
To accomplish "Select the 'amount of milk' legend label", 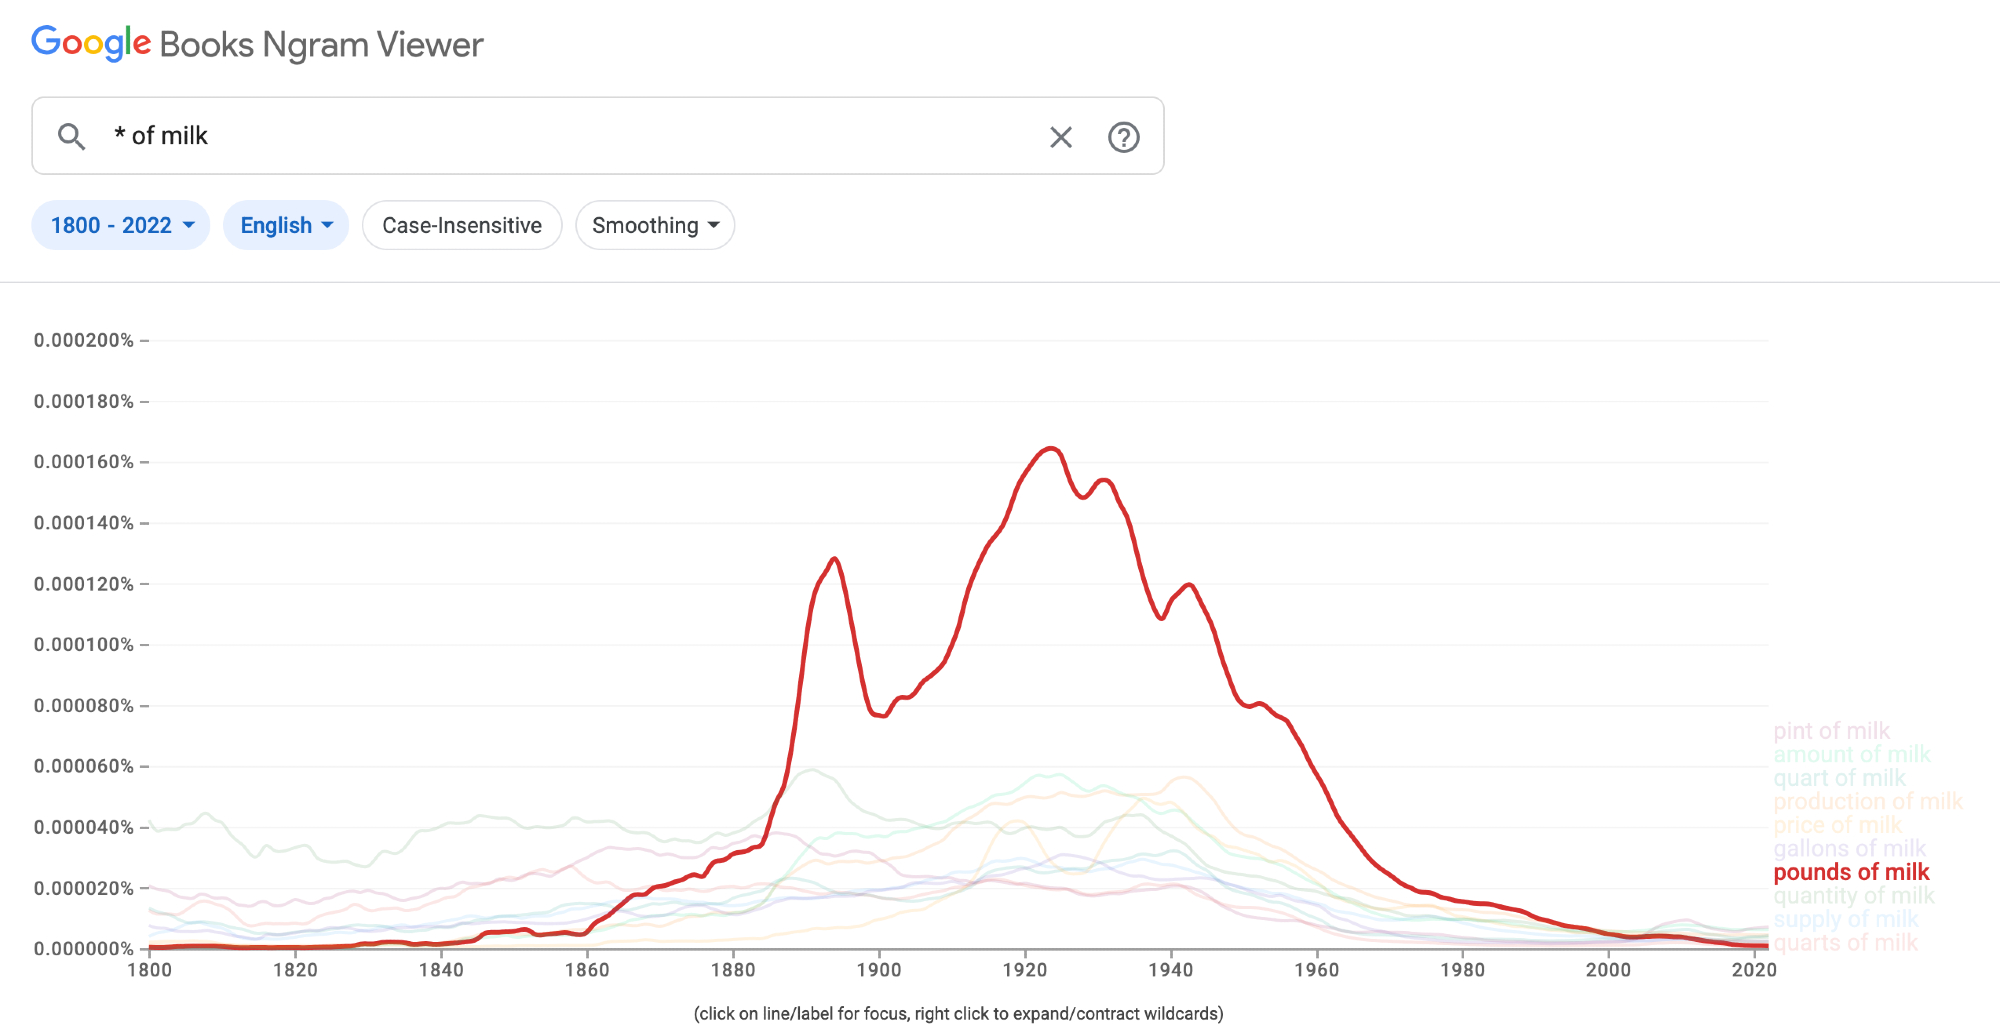I will click(1851, 754).
